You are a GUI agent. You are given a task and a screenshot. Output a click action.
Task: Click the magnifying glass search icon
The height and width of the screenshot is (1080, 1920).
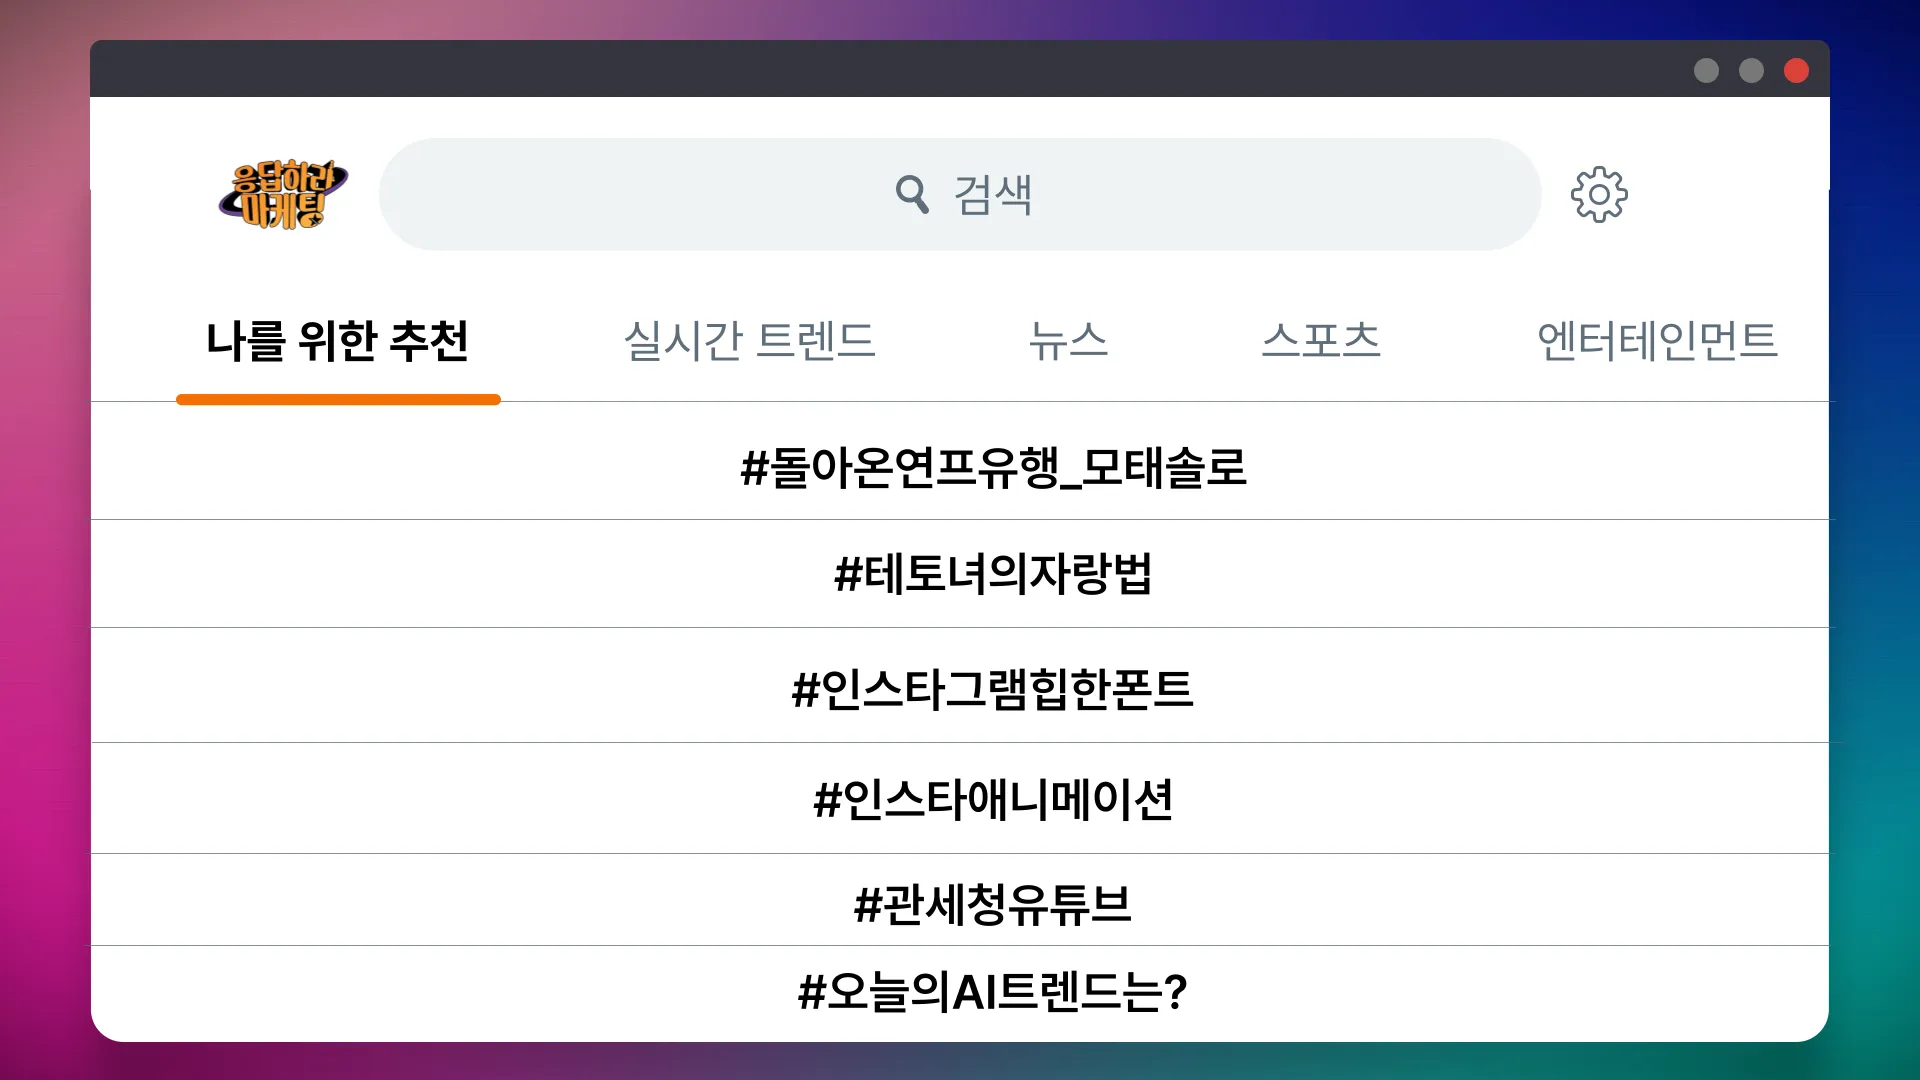(x=912, y=194)
